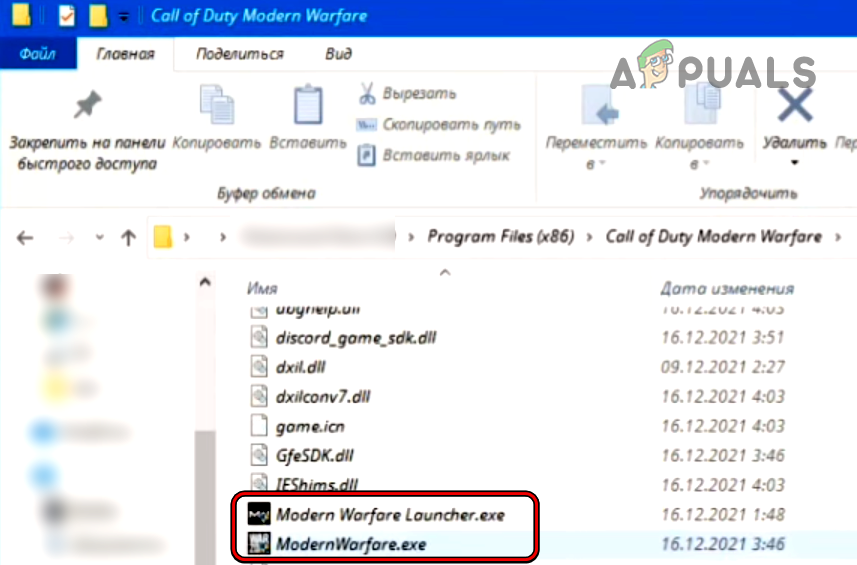This screenshot has width=857, height=565.
Task: Sort by the Имя column header
Action: point(262,288)
